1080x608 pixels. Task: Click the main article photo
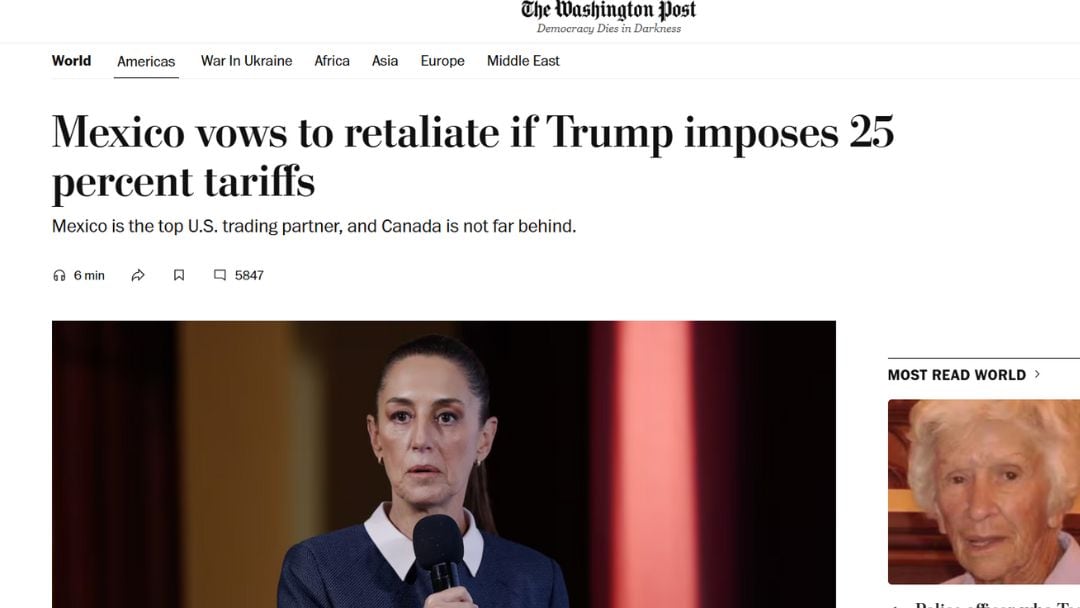444,464
